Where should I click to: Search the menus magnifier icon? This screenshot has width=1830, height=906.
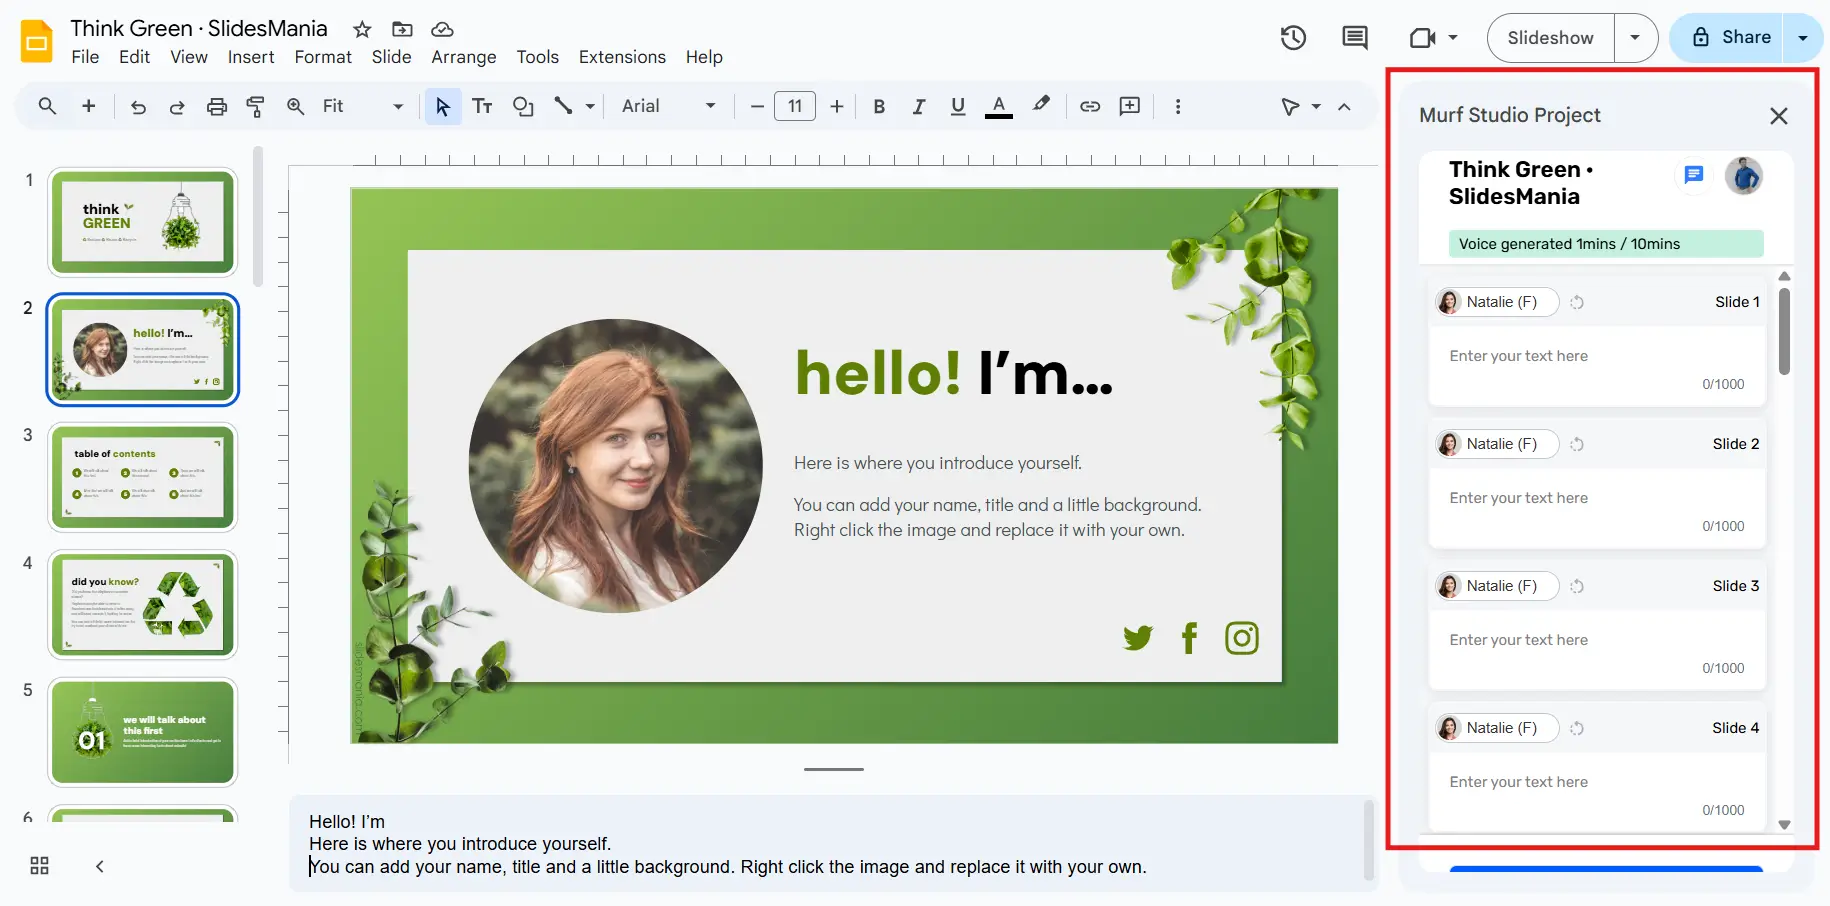[47, 106]
